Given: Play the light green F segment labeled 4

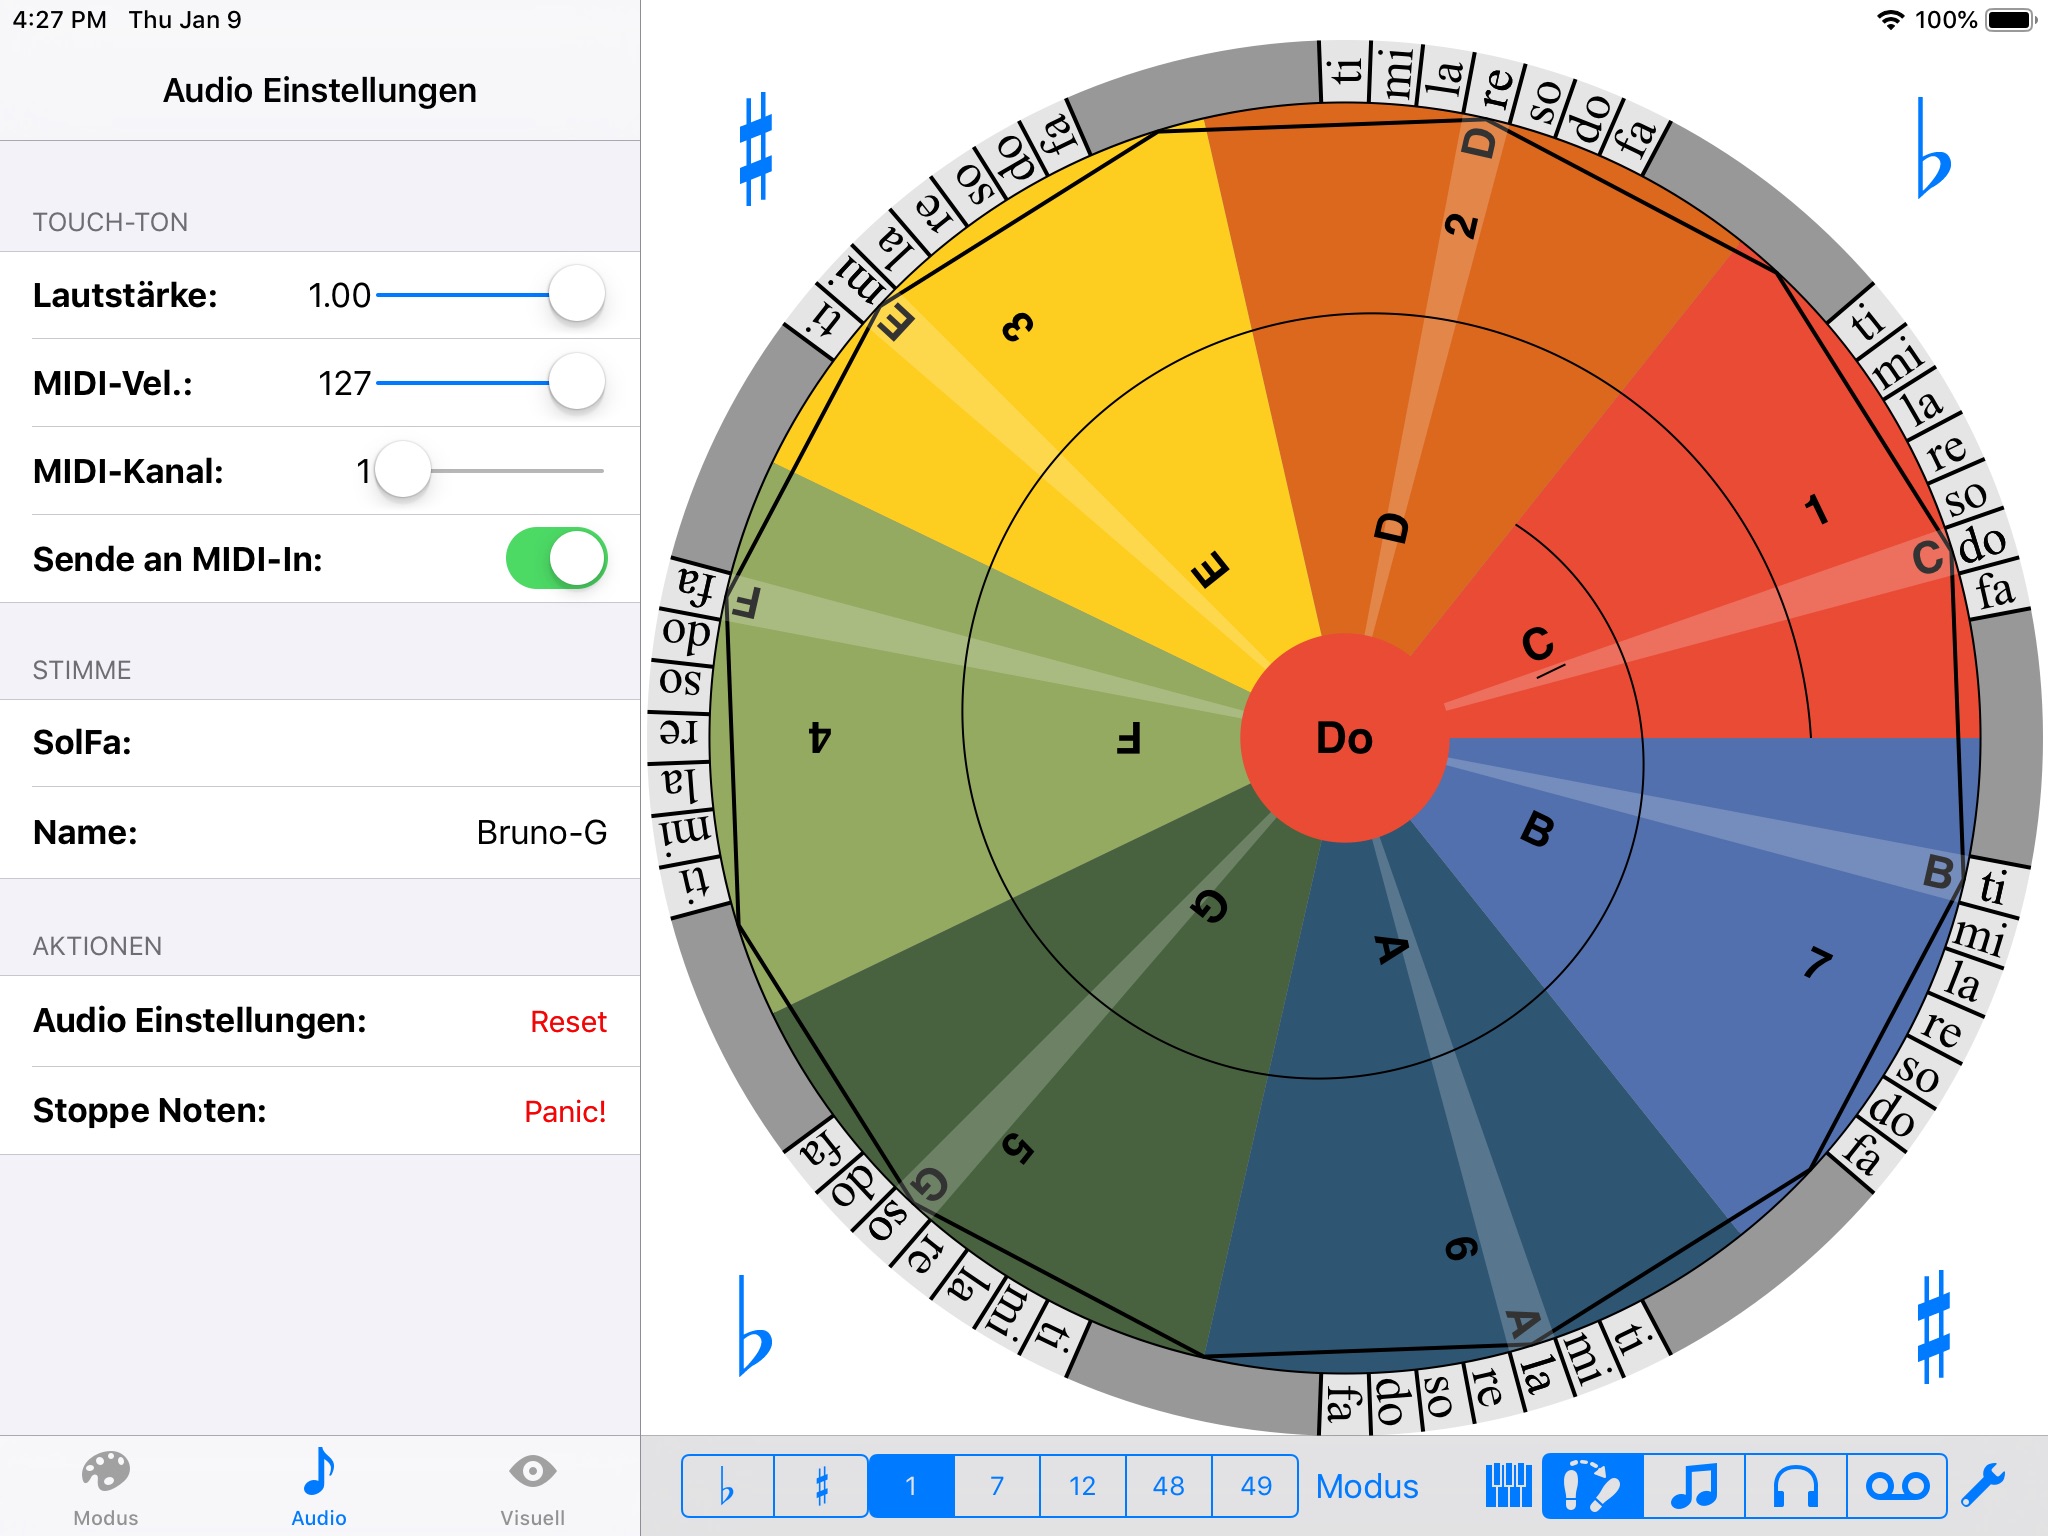Looking at the screenshot, I should click(820, 738).
